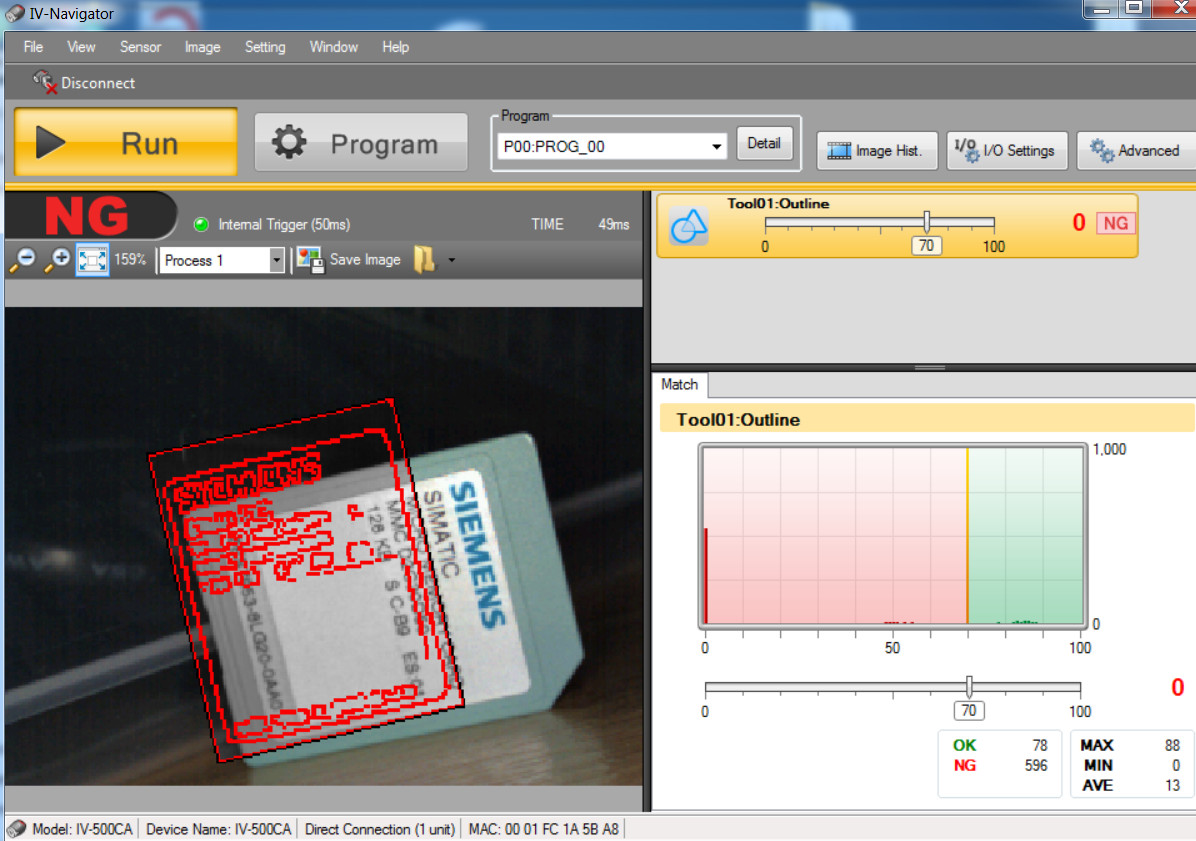Click the filmstrip icon on Image Hist.

coord(839,151)
